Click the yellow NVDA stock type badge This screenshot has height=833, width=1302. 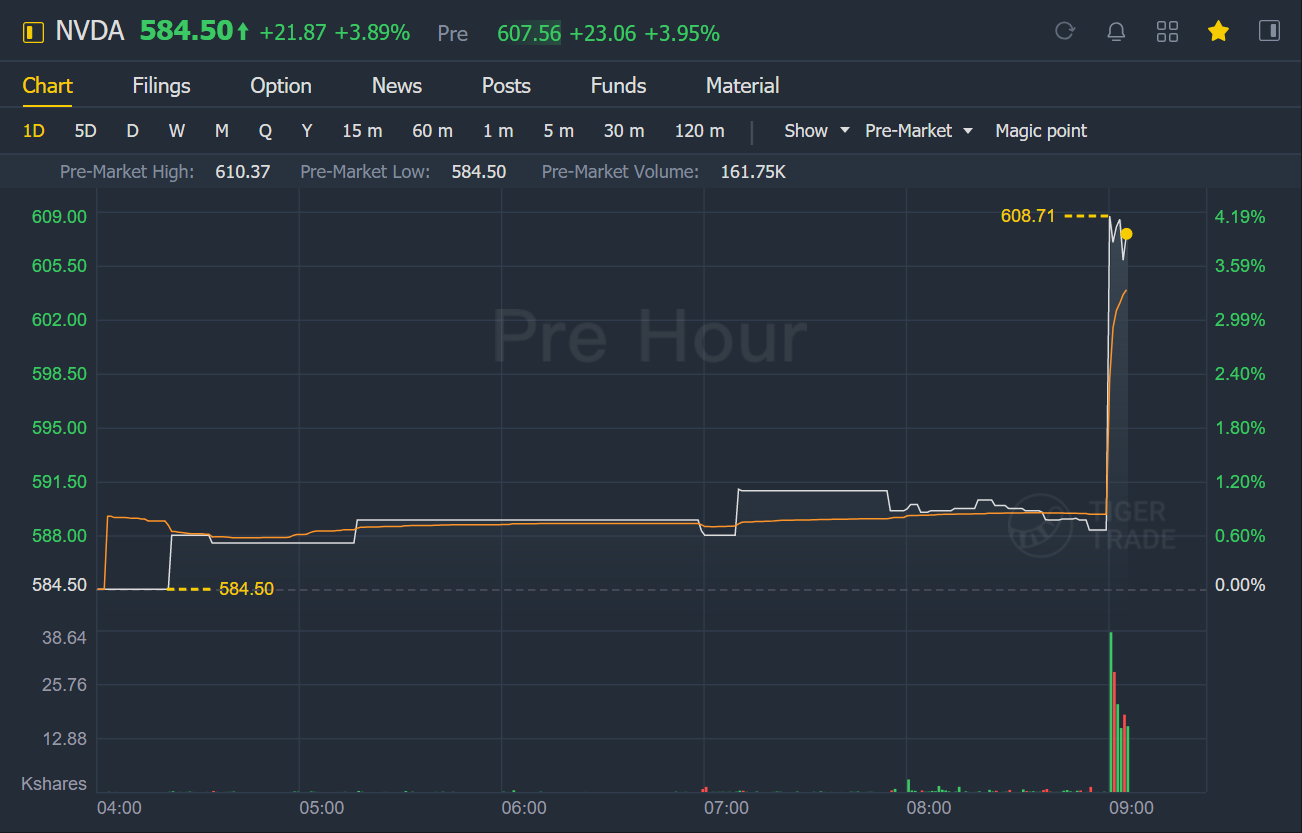click(x=34, y=32)
